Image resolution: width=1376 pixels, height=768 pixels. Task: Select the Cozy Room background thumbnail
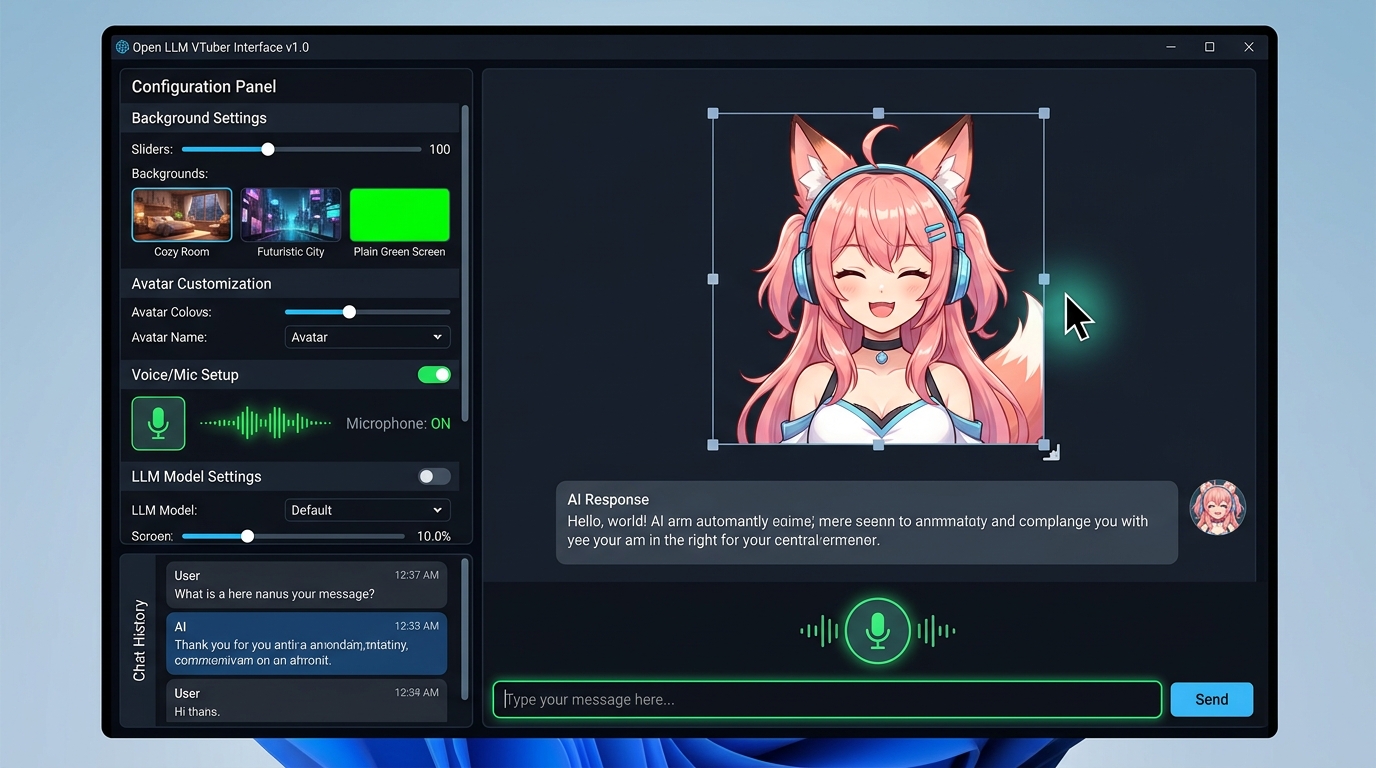point(182,215)
